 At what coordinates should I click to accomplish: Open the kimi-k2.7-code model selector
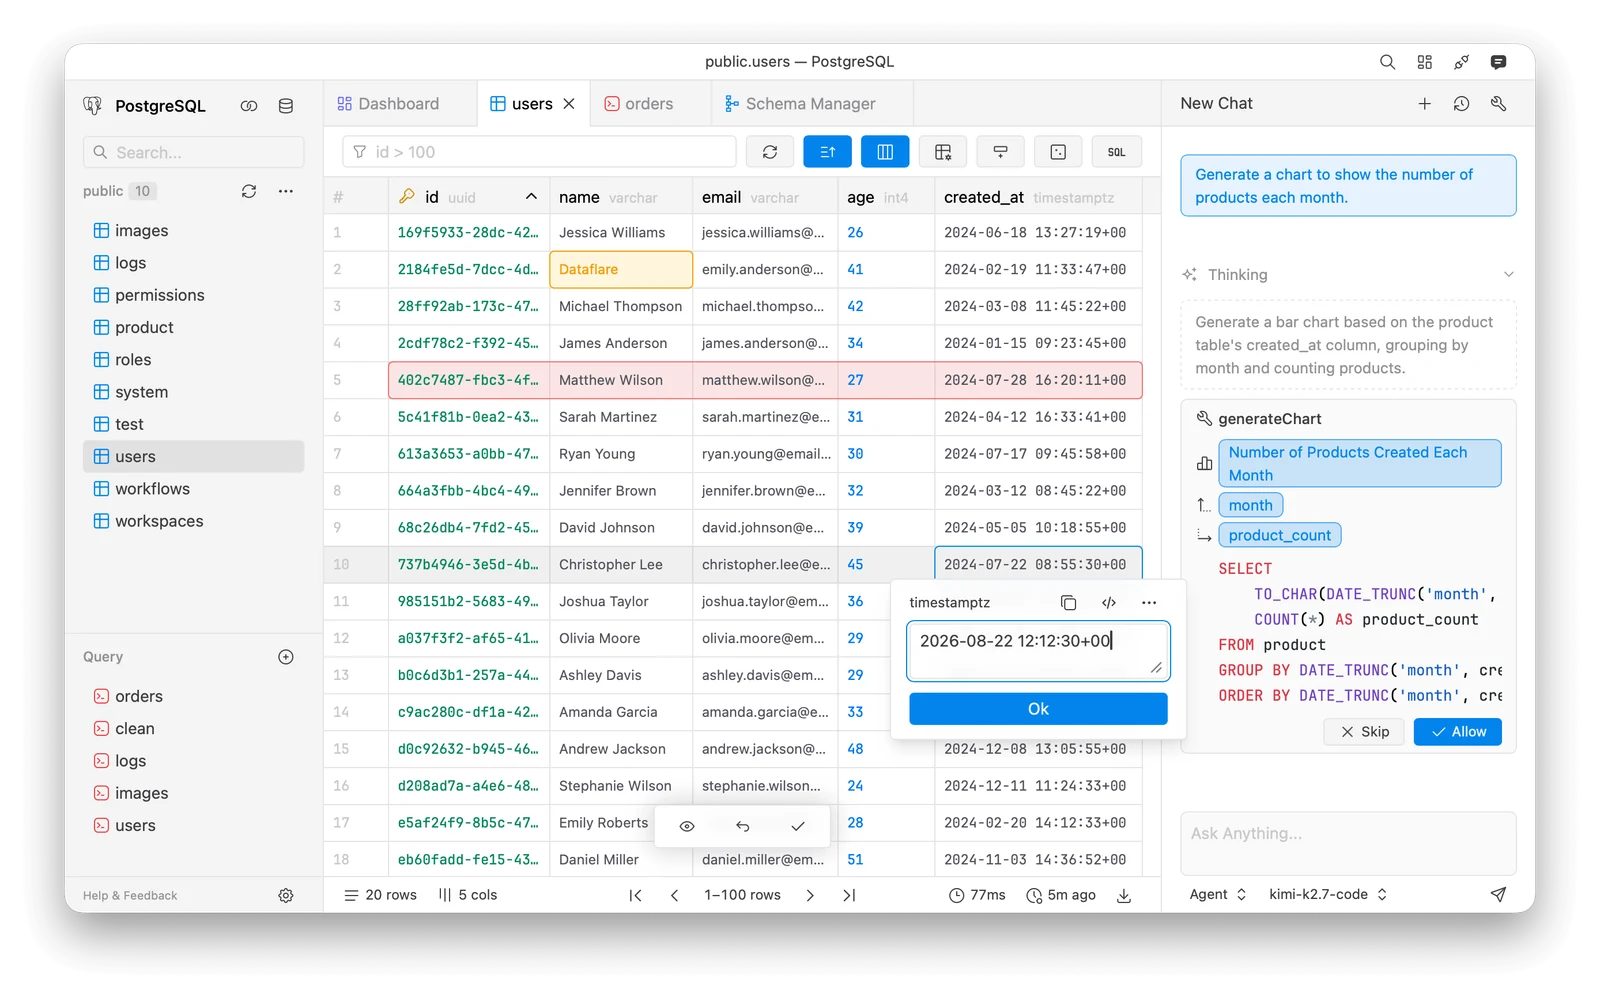click(x=1328, y=894)
